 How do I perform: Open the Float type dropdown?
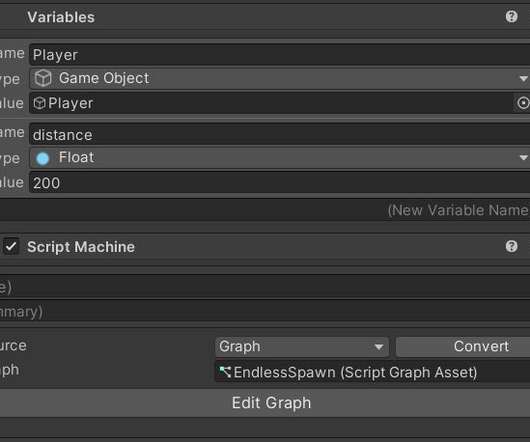(x=280, y=157)
